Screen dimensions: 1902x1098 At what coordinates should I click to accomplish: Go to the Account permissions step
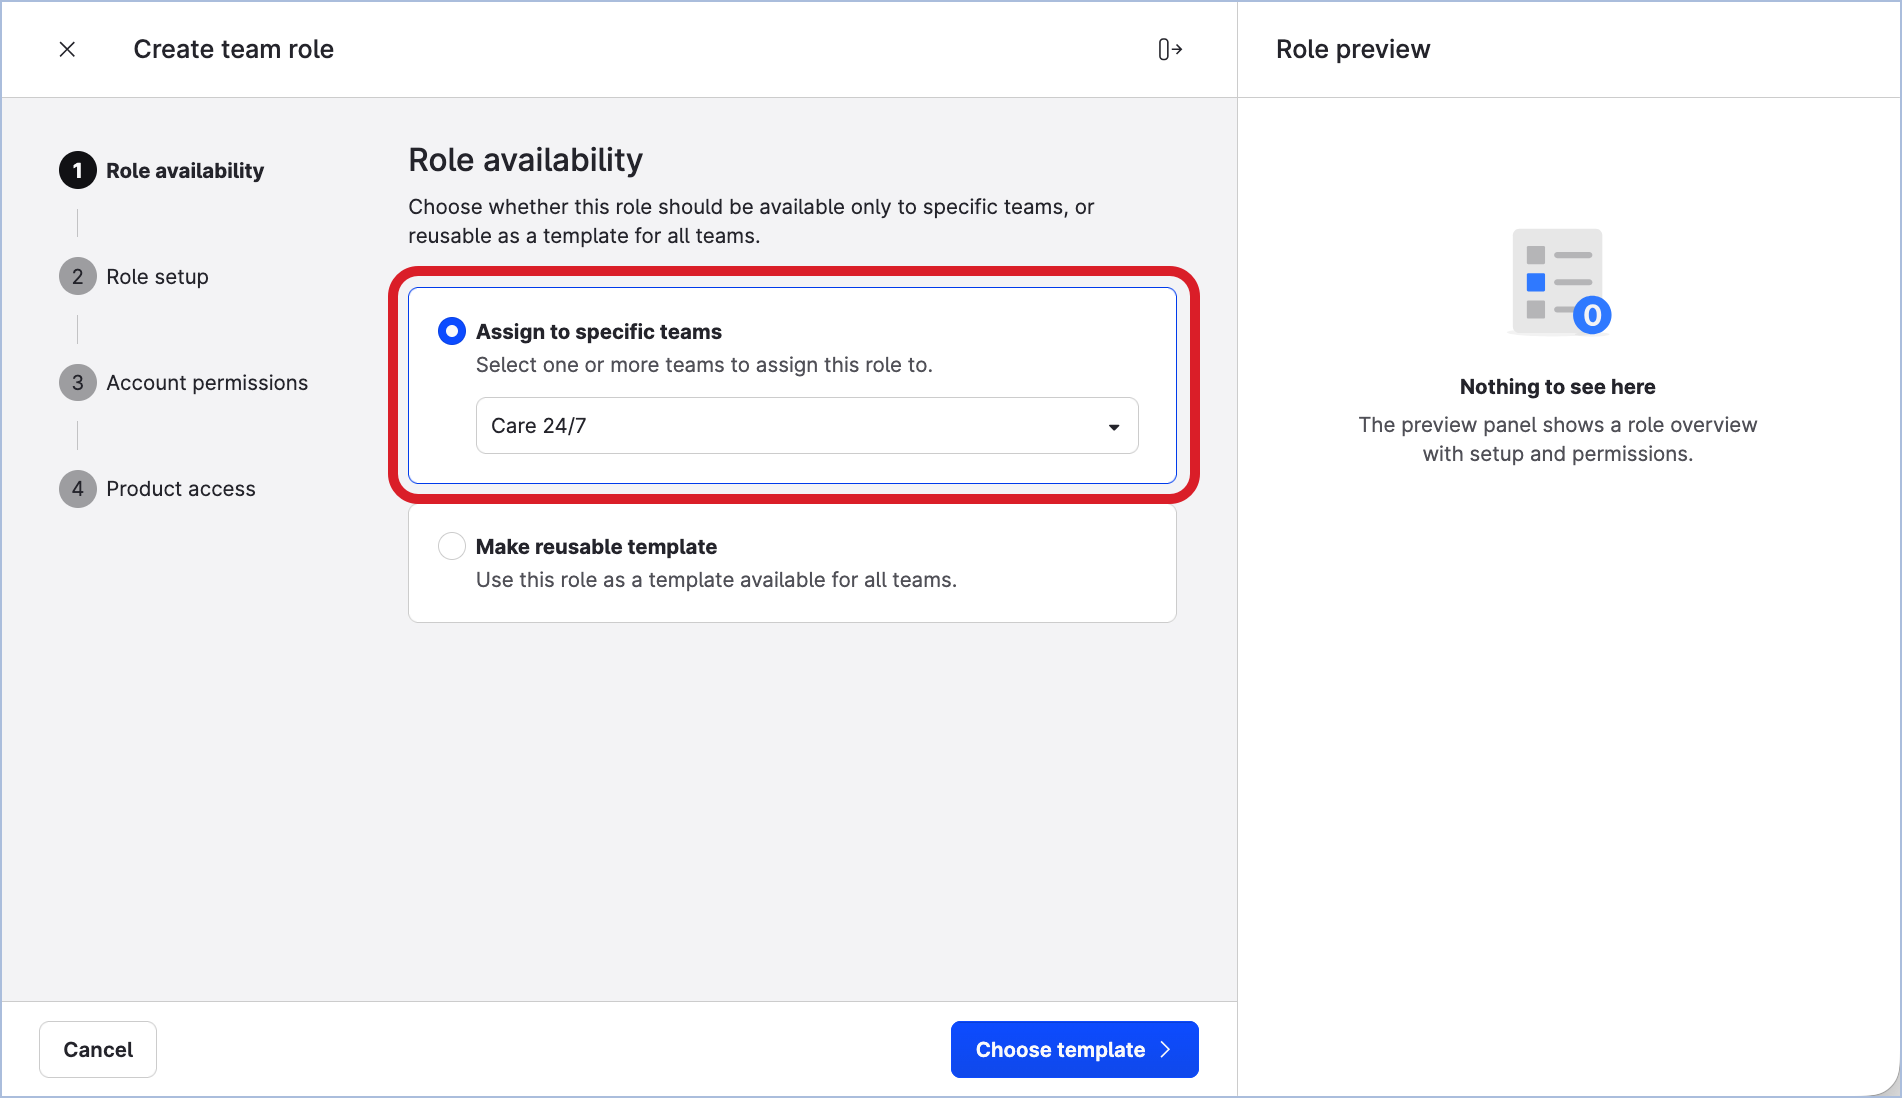click(x=207, y=383)
